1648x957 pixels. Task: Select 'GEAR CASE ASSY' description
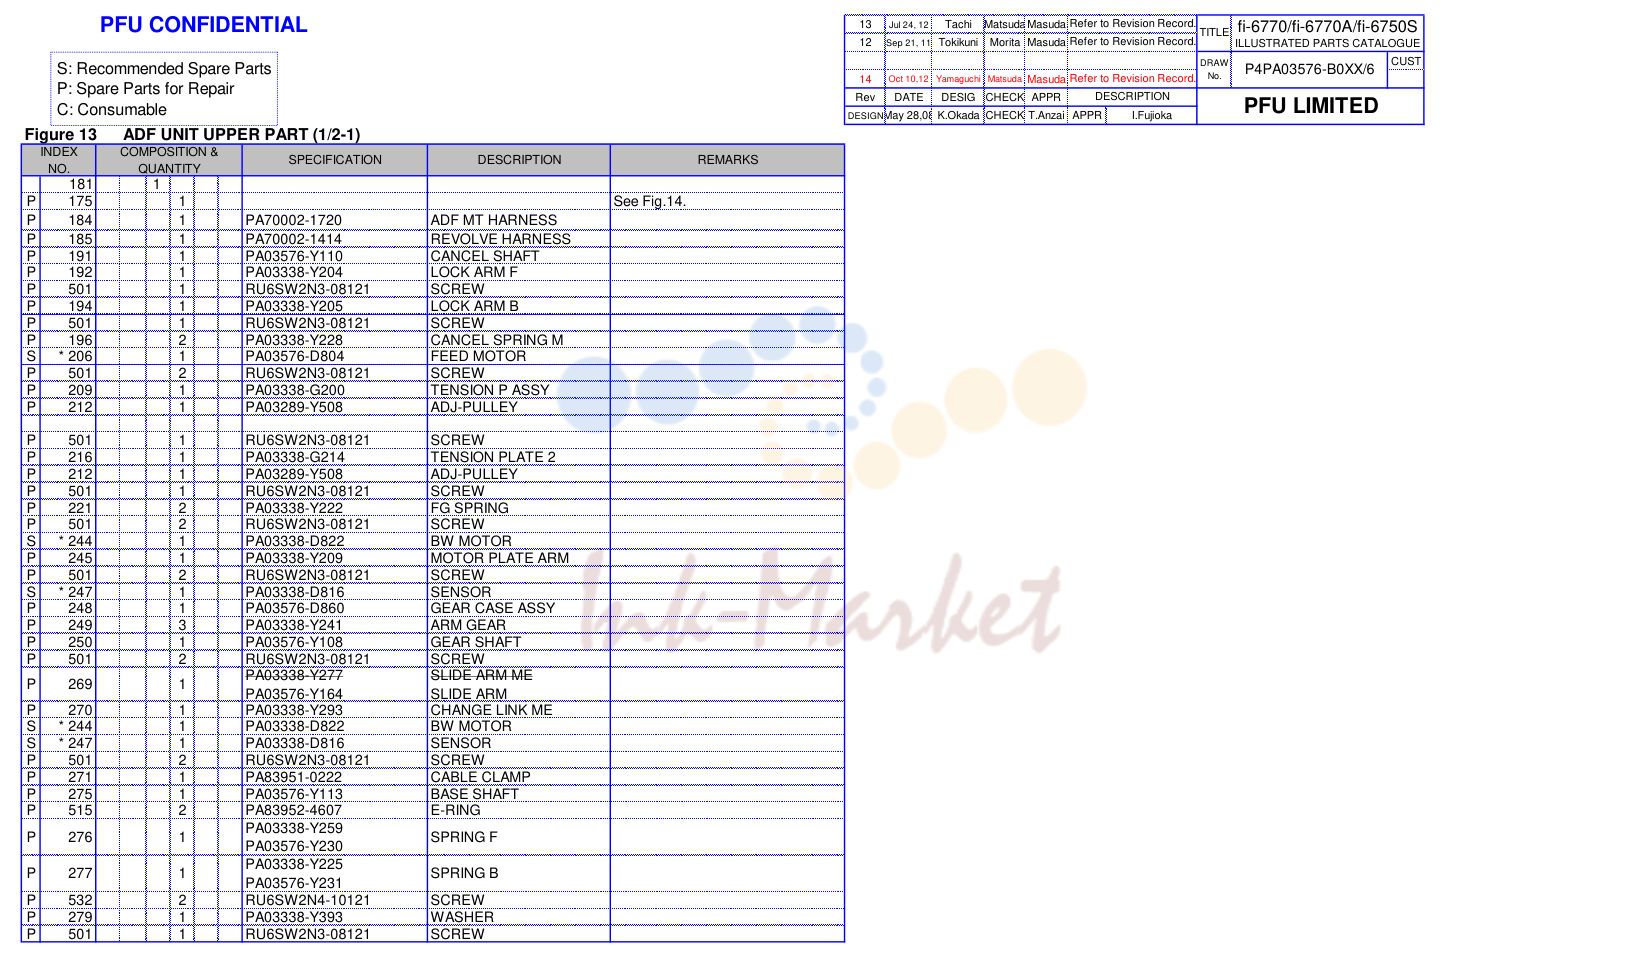[x=493, y=608]
